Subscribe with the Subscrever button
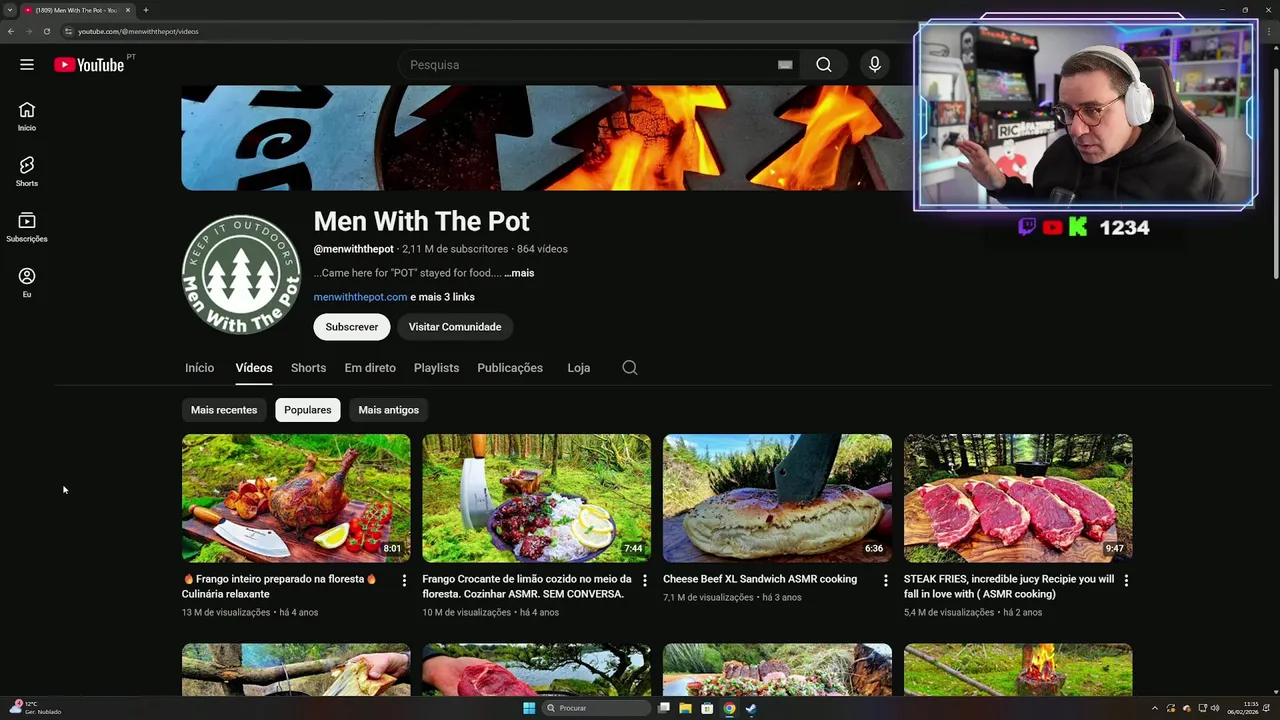Image resolution: width=1280 pixels, height=720 pixels. click(352, 327)
